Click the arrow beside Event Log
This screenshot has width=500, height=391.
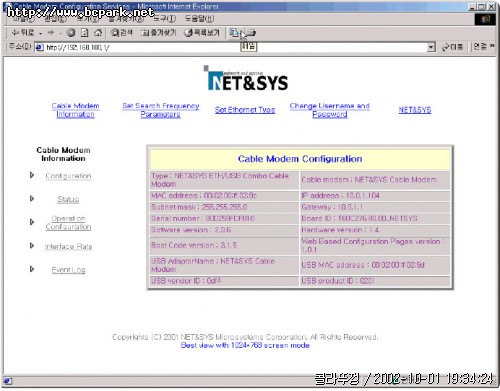(x=32, y=269)
